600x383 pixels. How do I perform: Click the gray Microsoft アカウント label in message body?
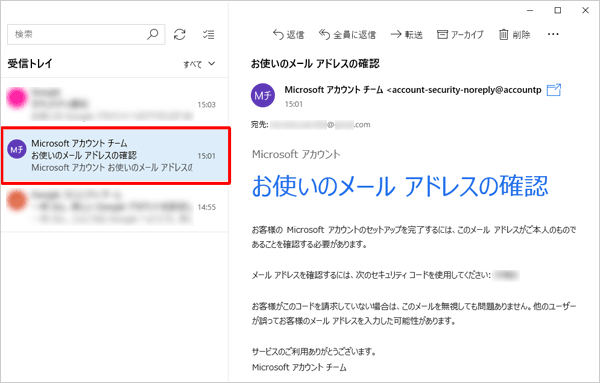pyautogui.click(x=296, y=154)
